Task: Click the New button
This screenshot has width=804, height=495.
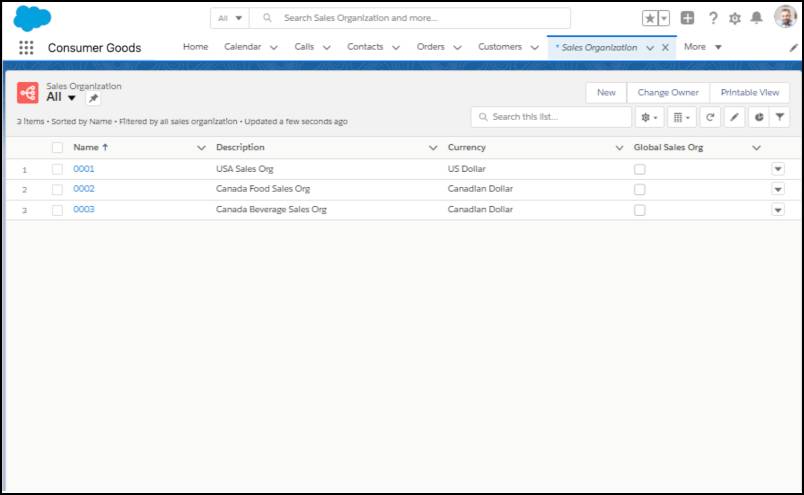Action: point(606,93)
